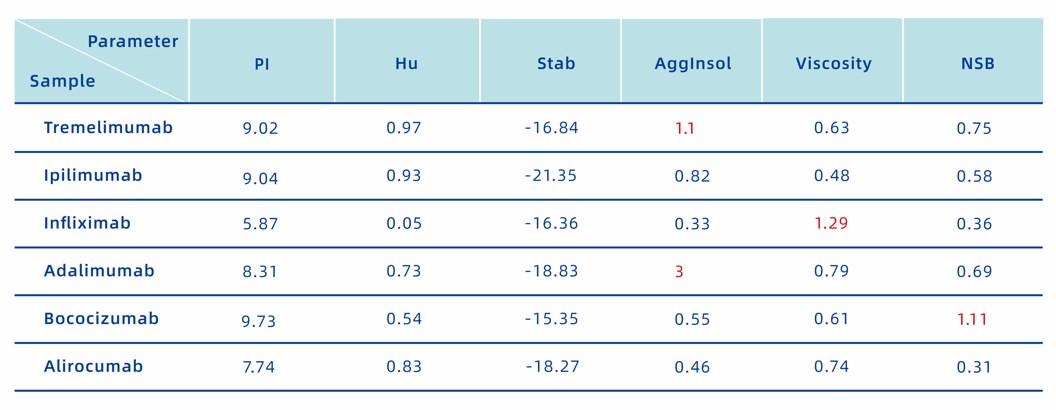1056x410 pixels.
Task: Click the red AggInsol value 1.1
Action: [685, 129]
